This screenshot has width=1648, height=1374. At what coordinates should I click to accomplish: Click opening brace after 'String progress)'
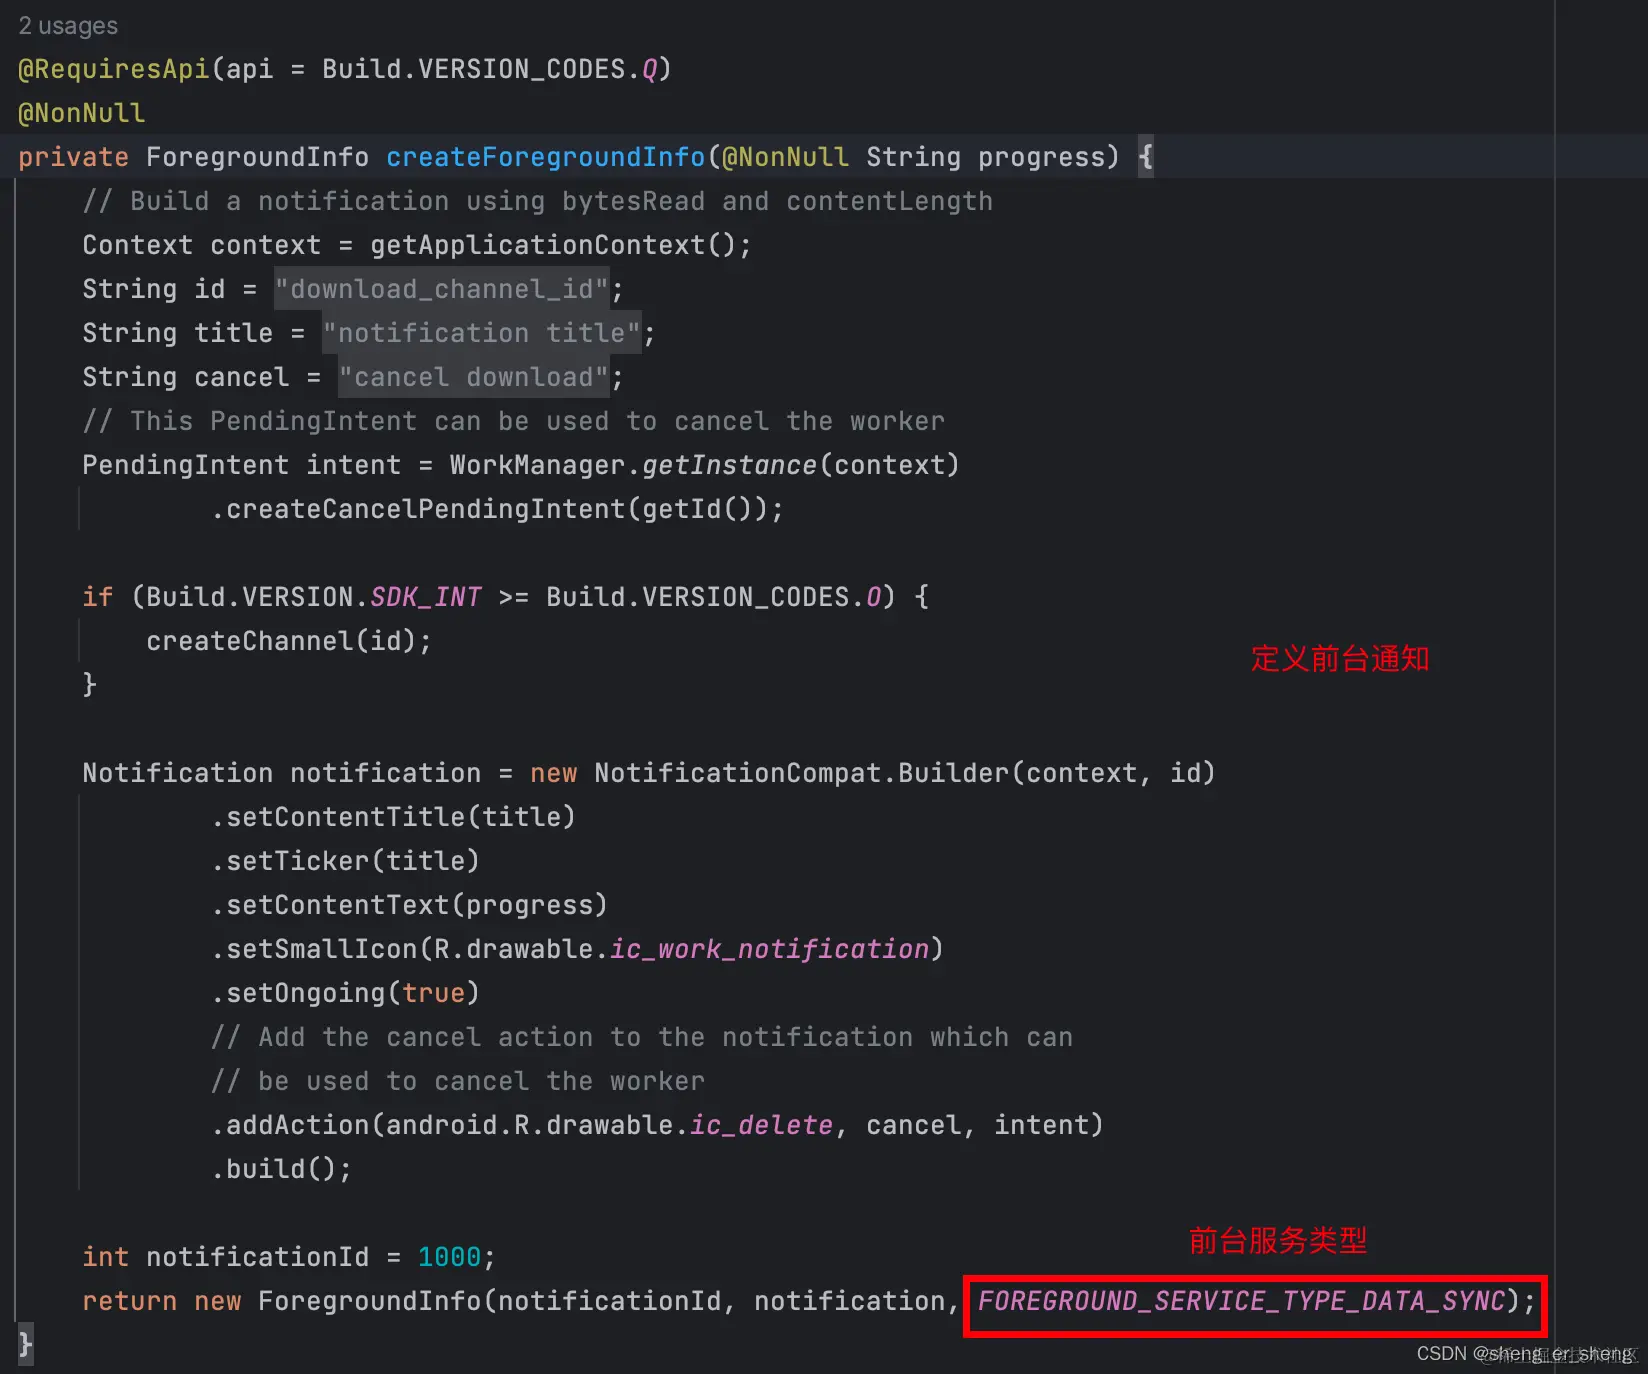[1146, 157]
